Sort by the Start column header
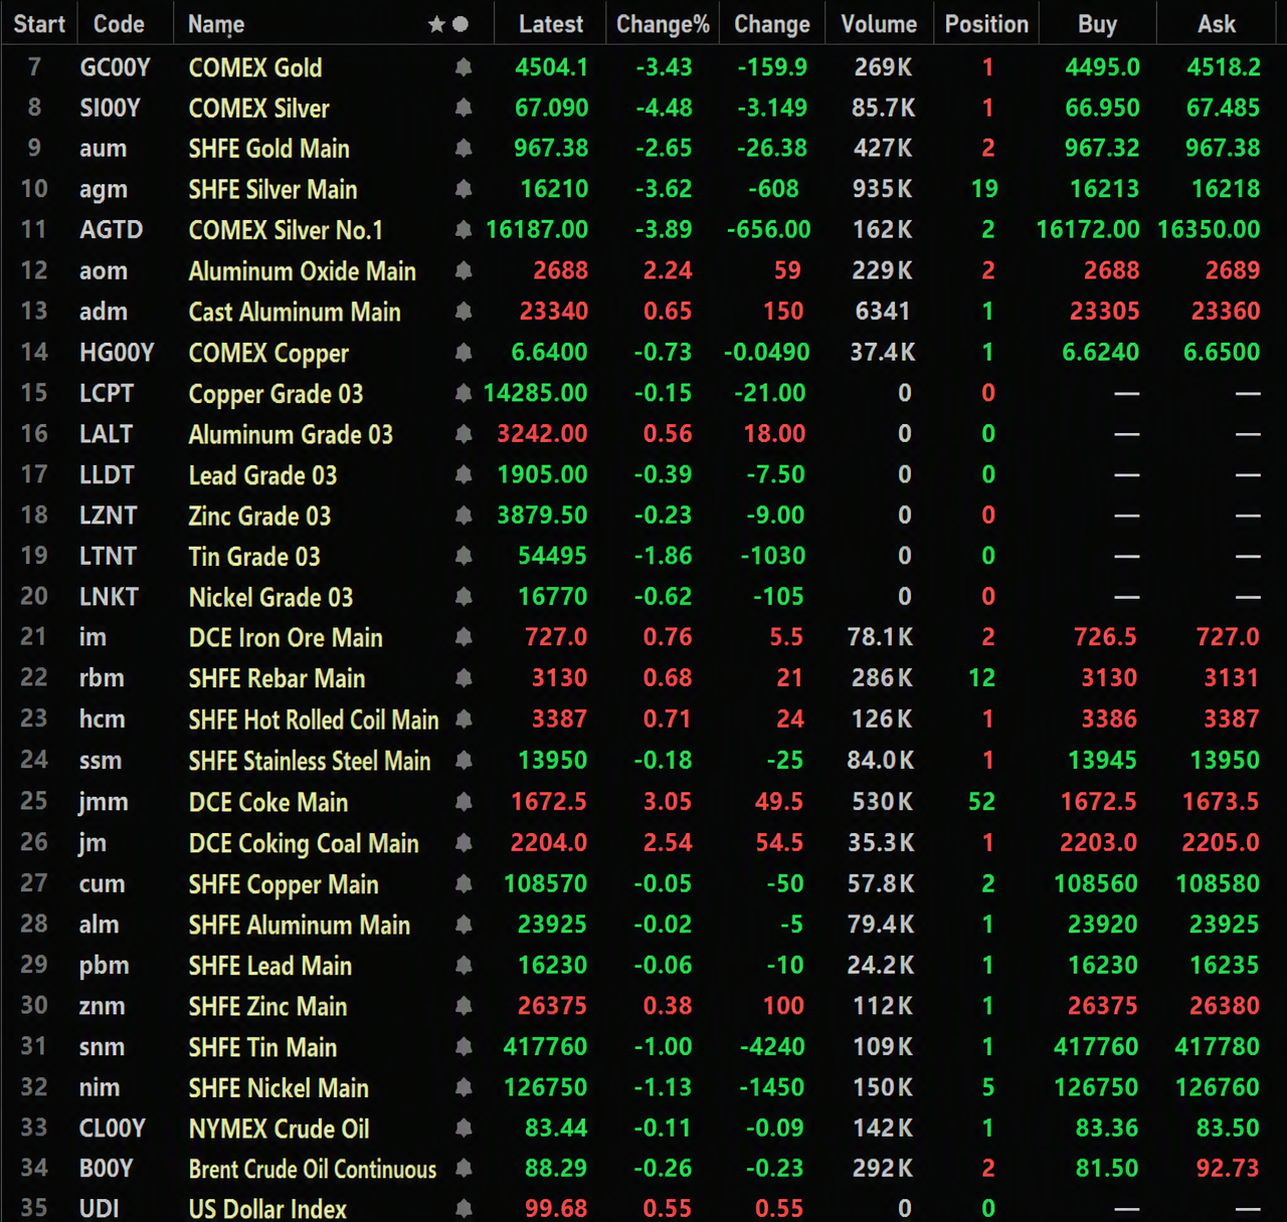 pos(40,24)
